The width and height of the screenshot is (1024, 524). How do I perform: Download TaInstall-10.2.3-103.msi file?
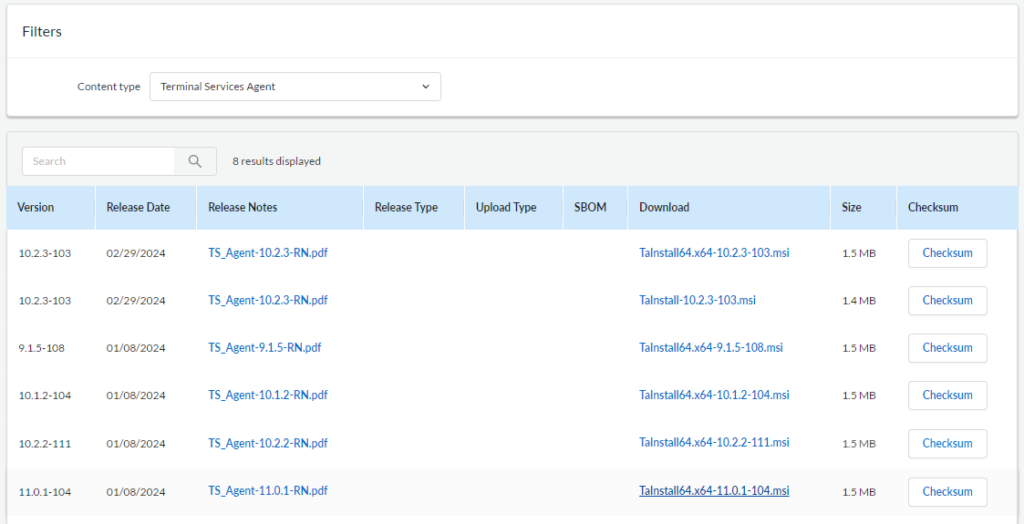click(697, 301)
